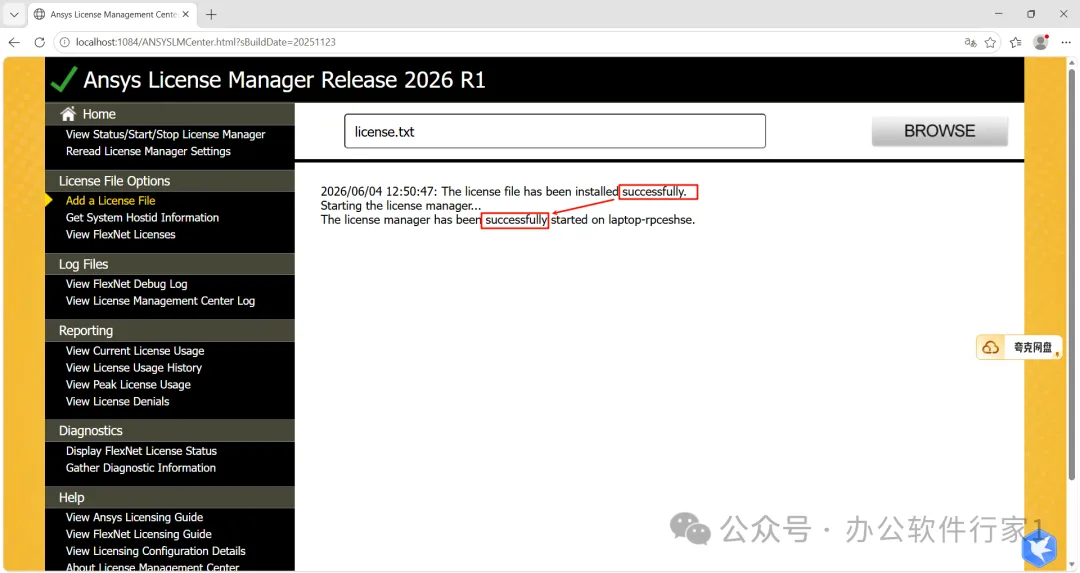1080x573 pixels.
Task: Click the blue bird floating icon
Action: pyautogui.click(x=1039, y=548)
